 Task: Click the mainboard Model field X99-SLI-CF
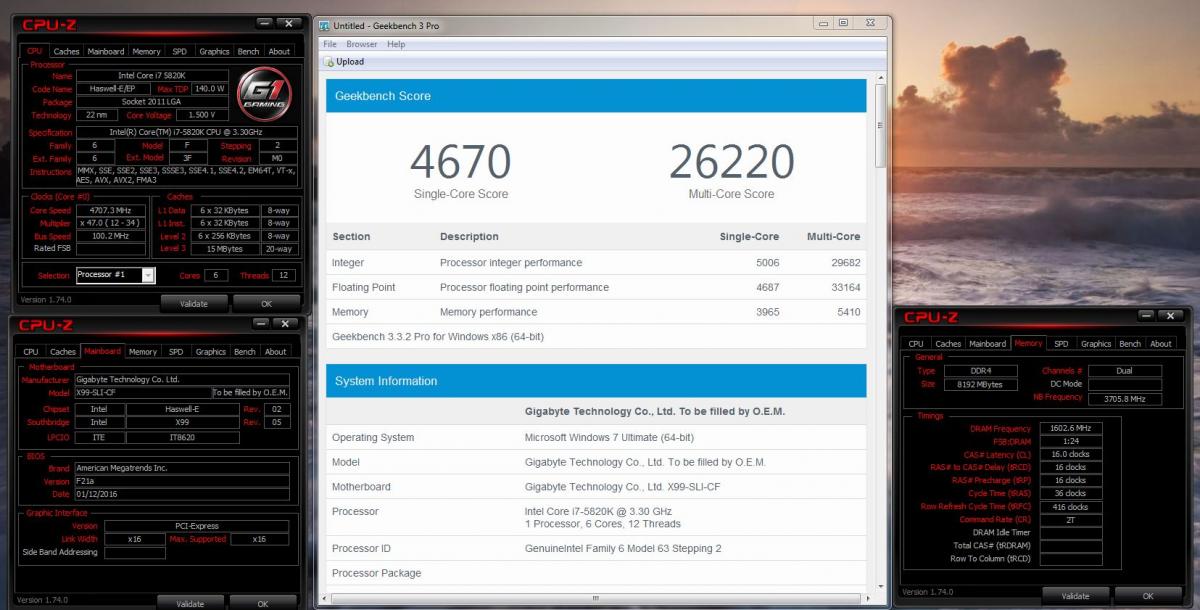[x=143, y=393]
